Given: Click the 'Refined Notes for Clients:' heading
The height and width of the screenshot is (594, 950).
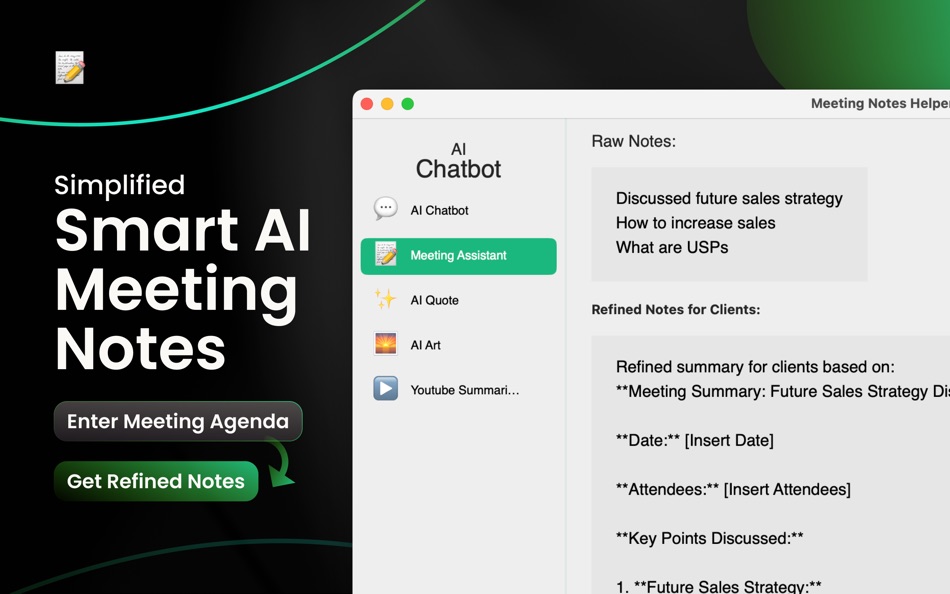Looking at the screenshot, I should 676,310.
